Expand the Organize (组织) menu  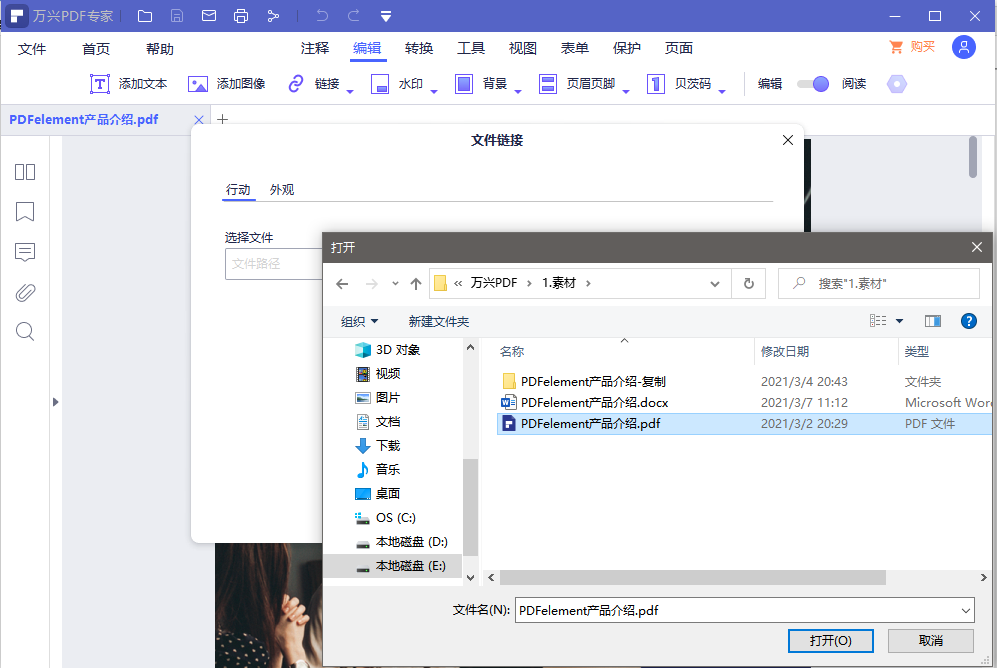click(x=360, y=321)
